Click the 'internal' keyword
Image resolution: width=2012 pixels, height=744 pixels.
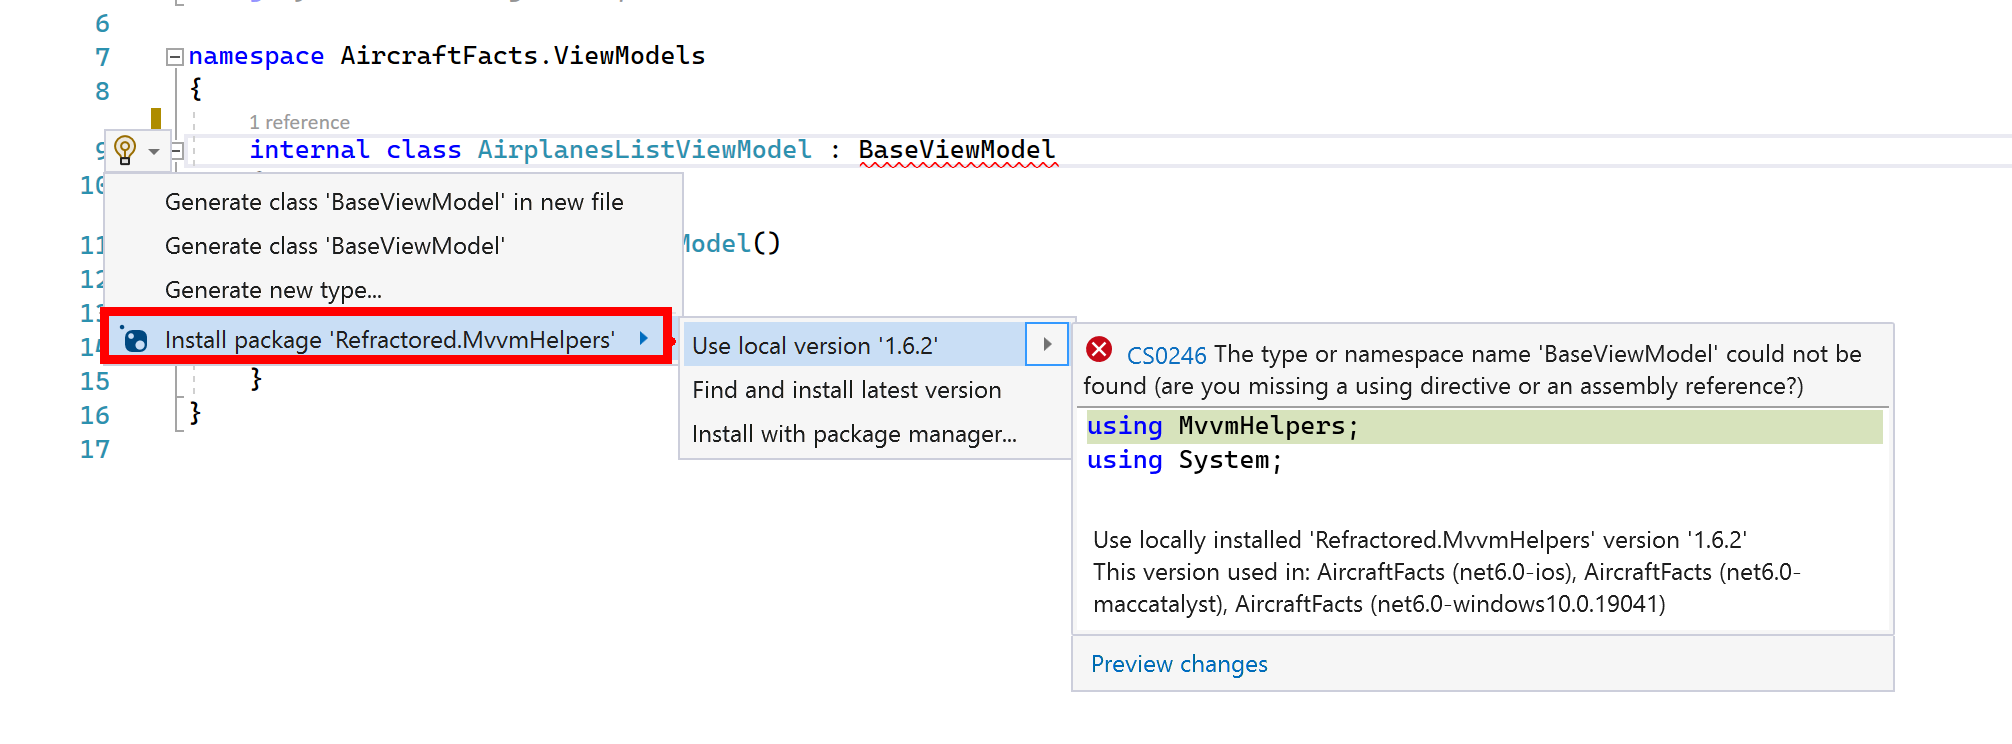tap(309, 150)
